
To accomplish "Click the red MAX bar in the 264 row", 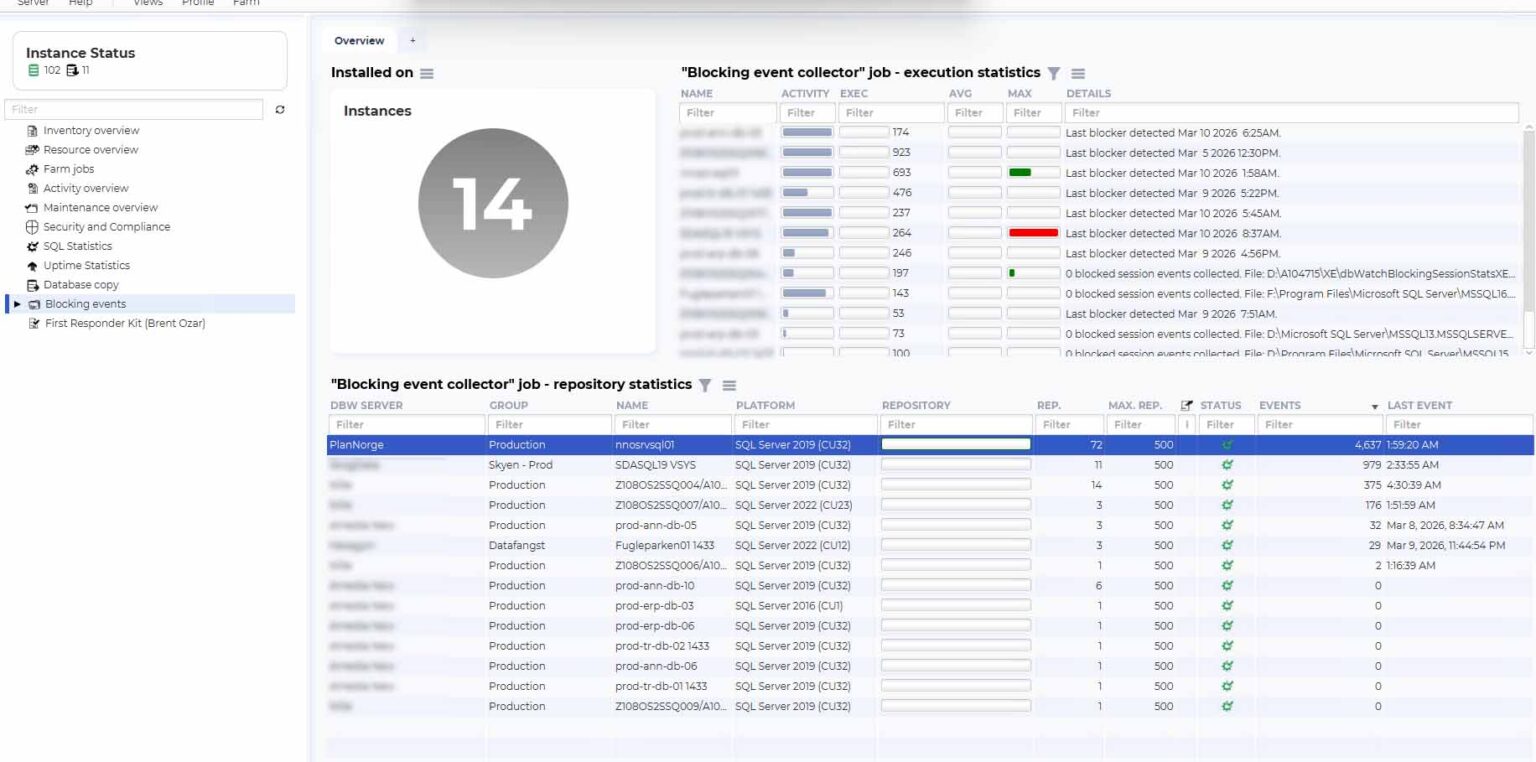I will 1033,233.
